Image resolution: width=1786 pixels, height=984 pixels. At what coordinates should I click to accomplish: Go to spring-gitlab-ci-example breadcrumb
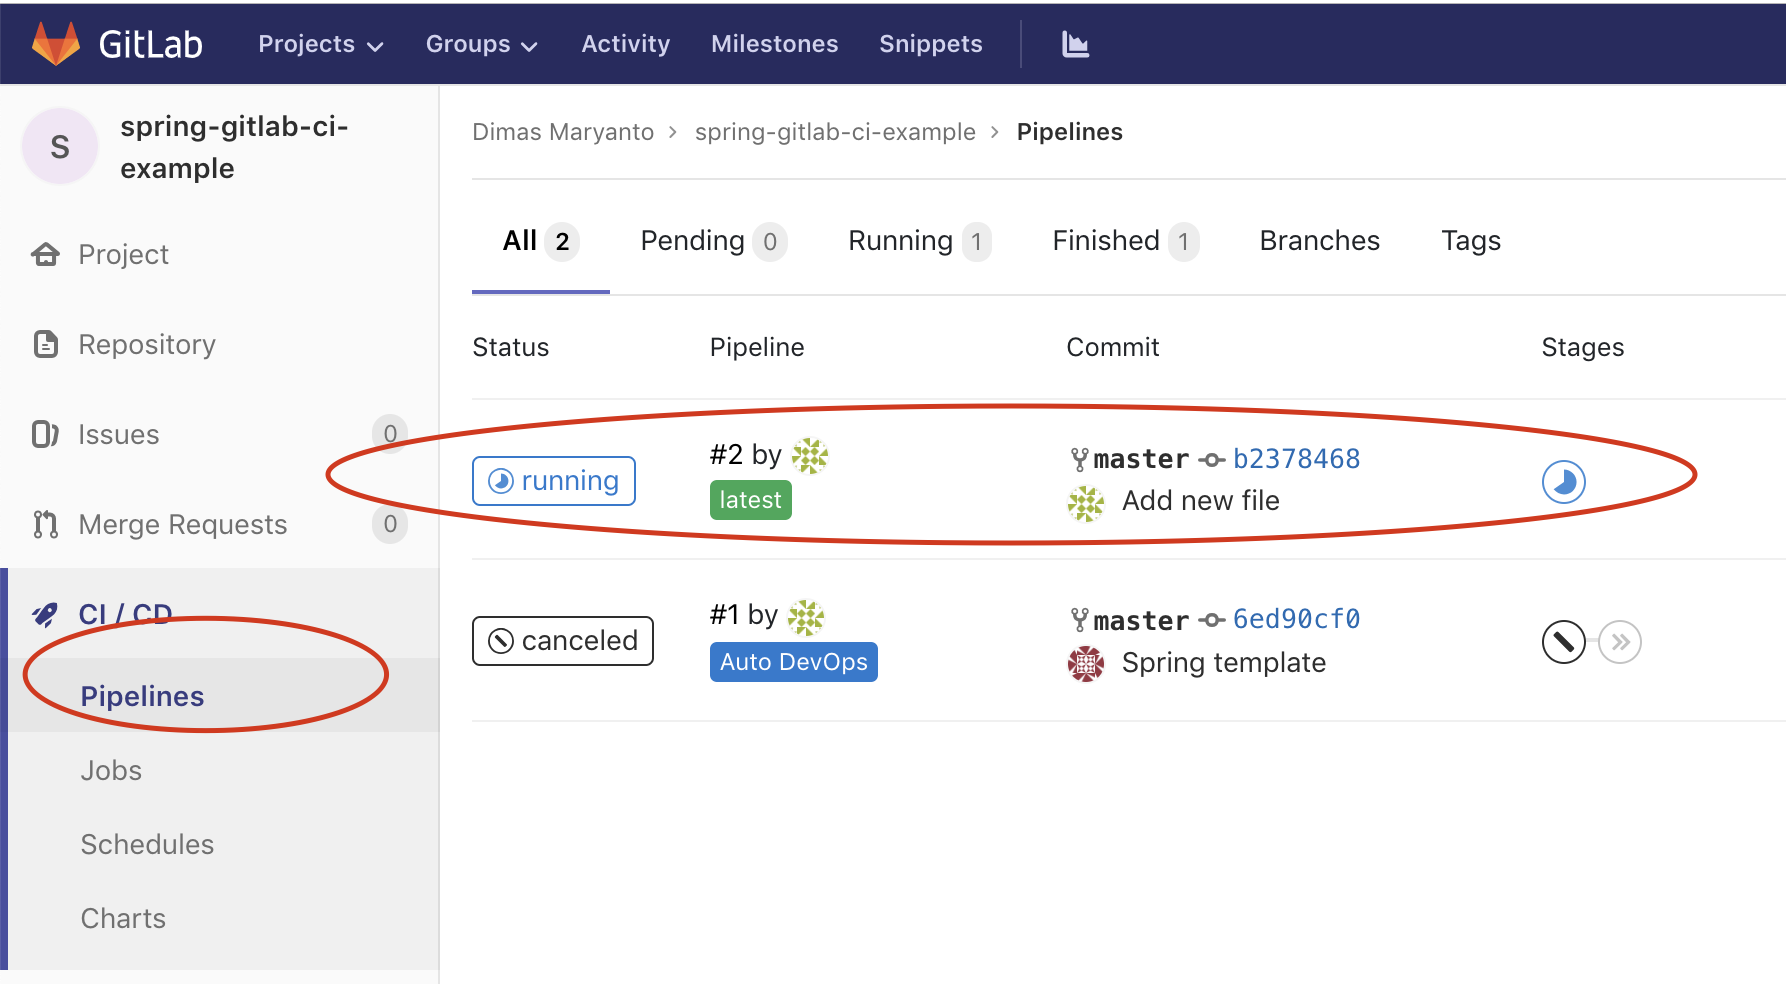point(835,132)
